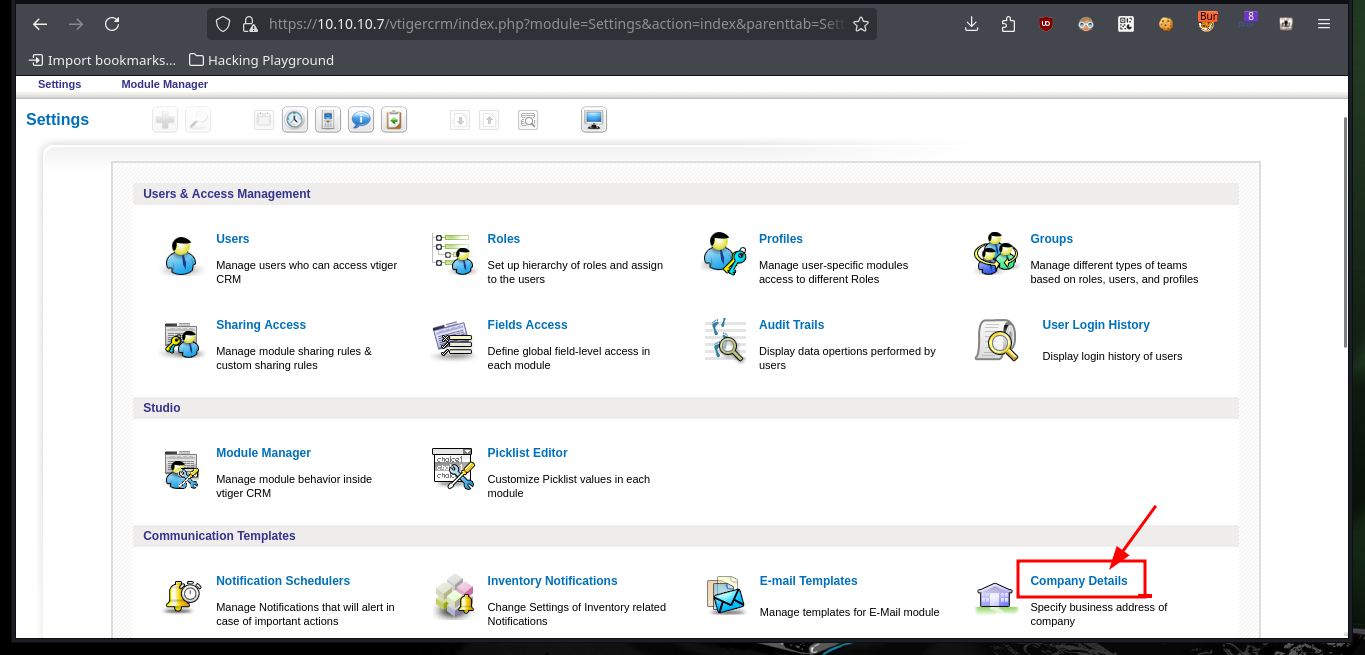Click the find duplicates toolbar icon

tap(528, 120)
